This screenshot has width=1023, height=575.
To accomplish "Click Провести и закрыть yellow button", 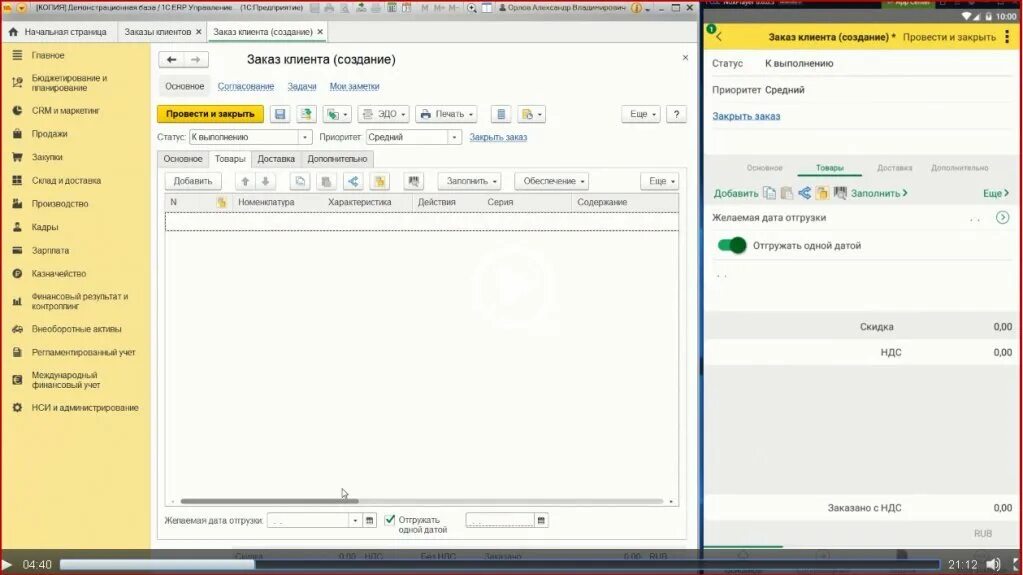I will click(x=210, y=114).
